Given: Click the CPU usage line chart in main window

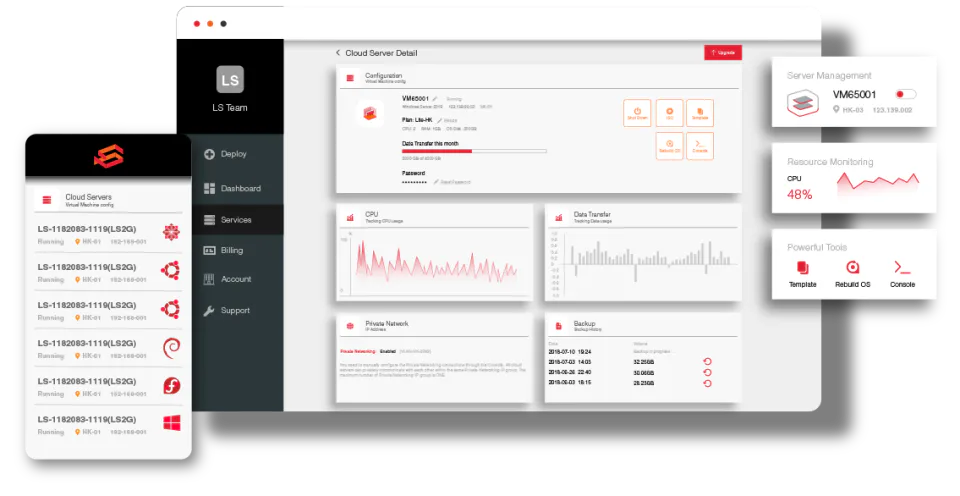Looking at the screenshot, I should (436, 263).
